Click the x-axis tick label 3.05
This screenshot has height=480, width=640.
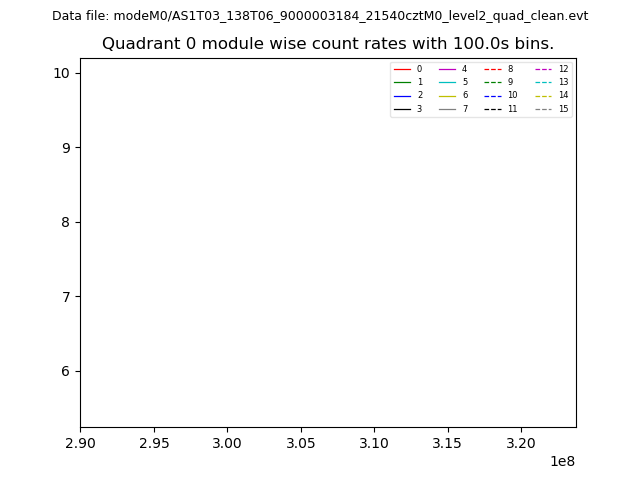[301, 442]
